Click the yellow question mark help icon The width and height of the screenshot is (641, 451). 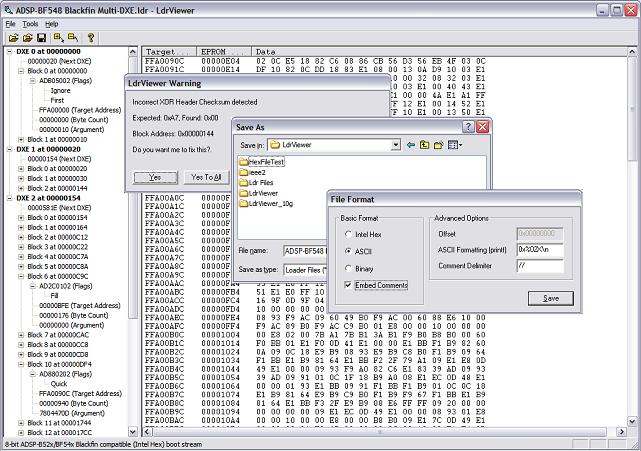coord(91,38)
